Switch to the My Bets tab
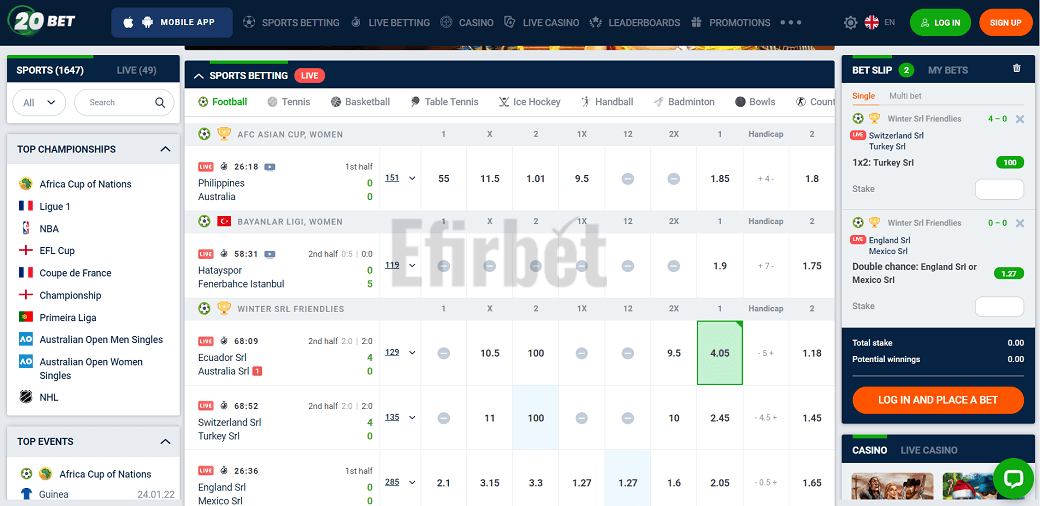 [x=948, y=70]
